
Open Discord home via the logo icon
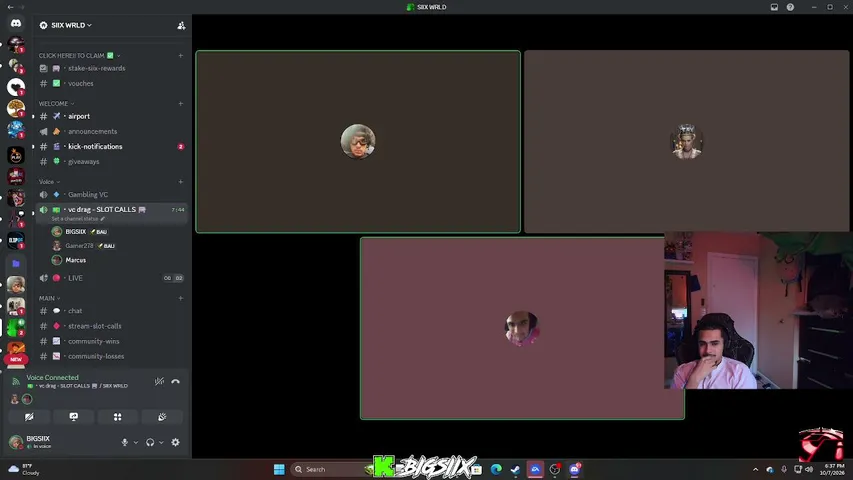(16, 23)
